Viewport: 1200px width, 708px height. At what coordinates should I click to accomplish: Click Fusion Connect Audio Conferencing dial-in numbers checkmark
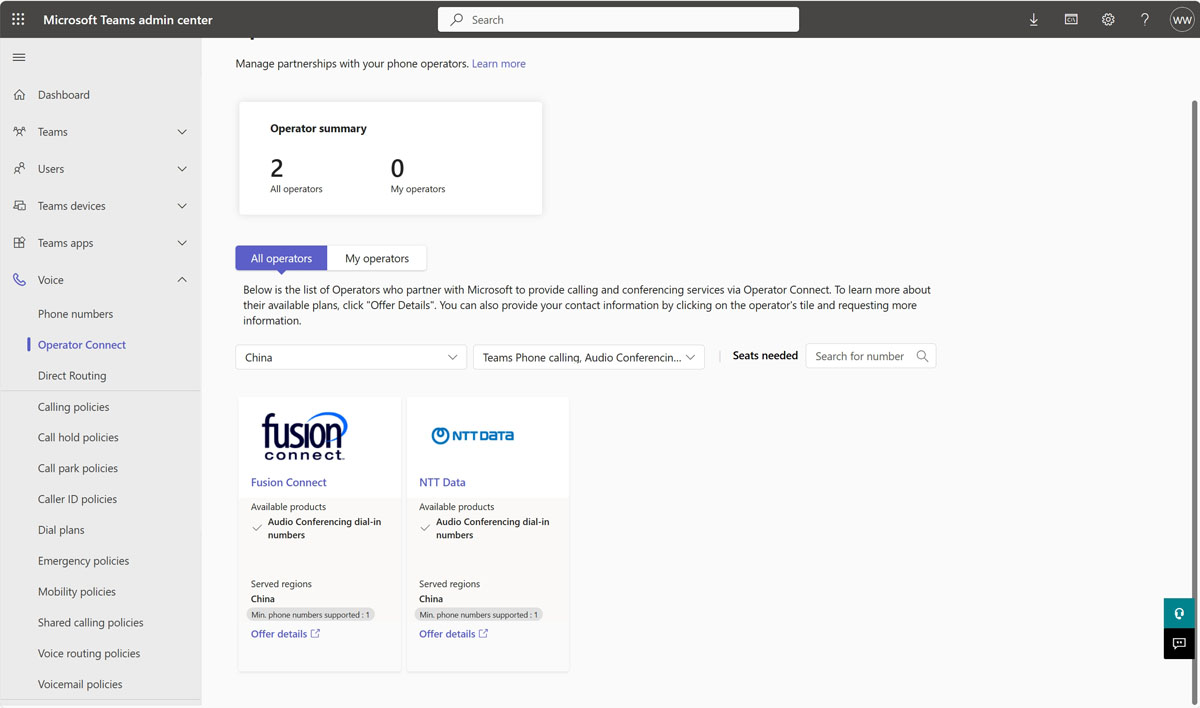257,528
